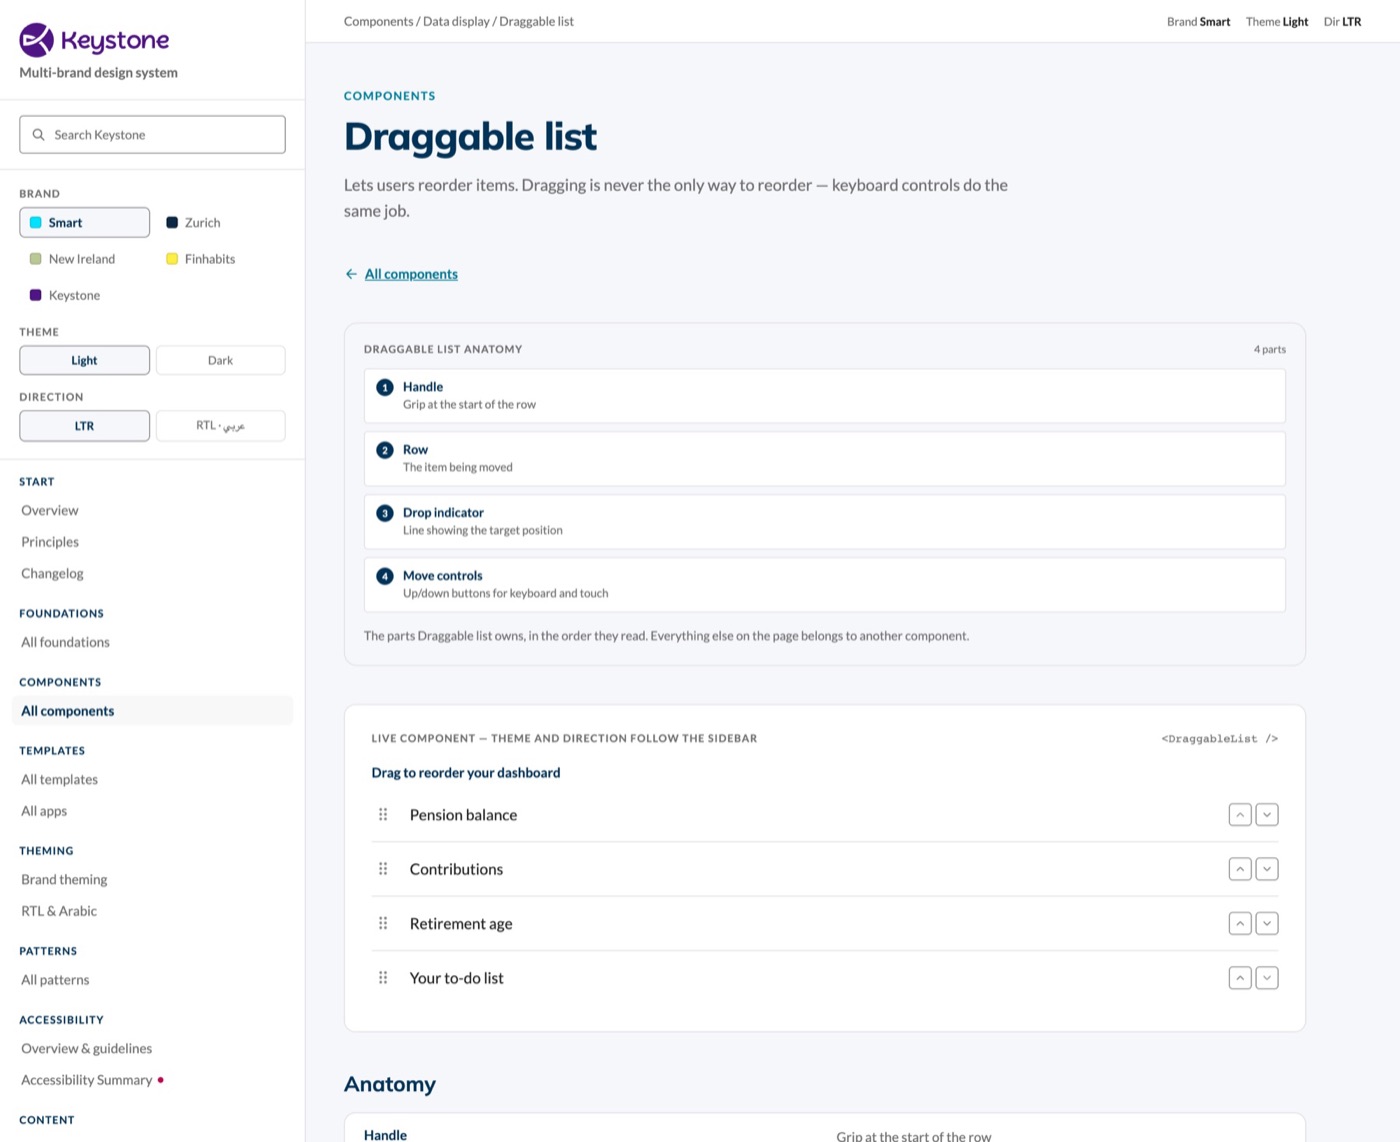This screenshot has width=1400, height=1142.
Task: Move Retirement age up
Action: tap(1240, 923)
